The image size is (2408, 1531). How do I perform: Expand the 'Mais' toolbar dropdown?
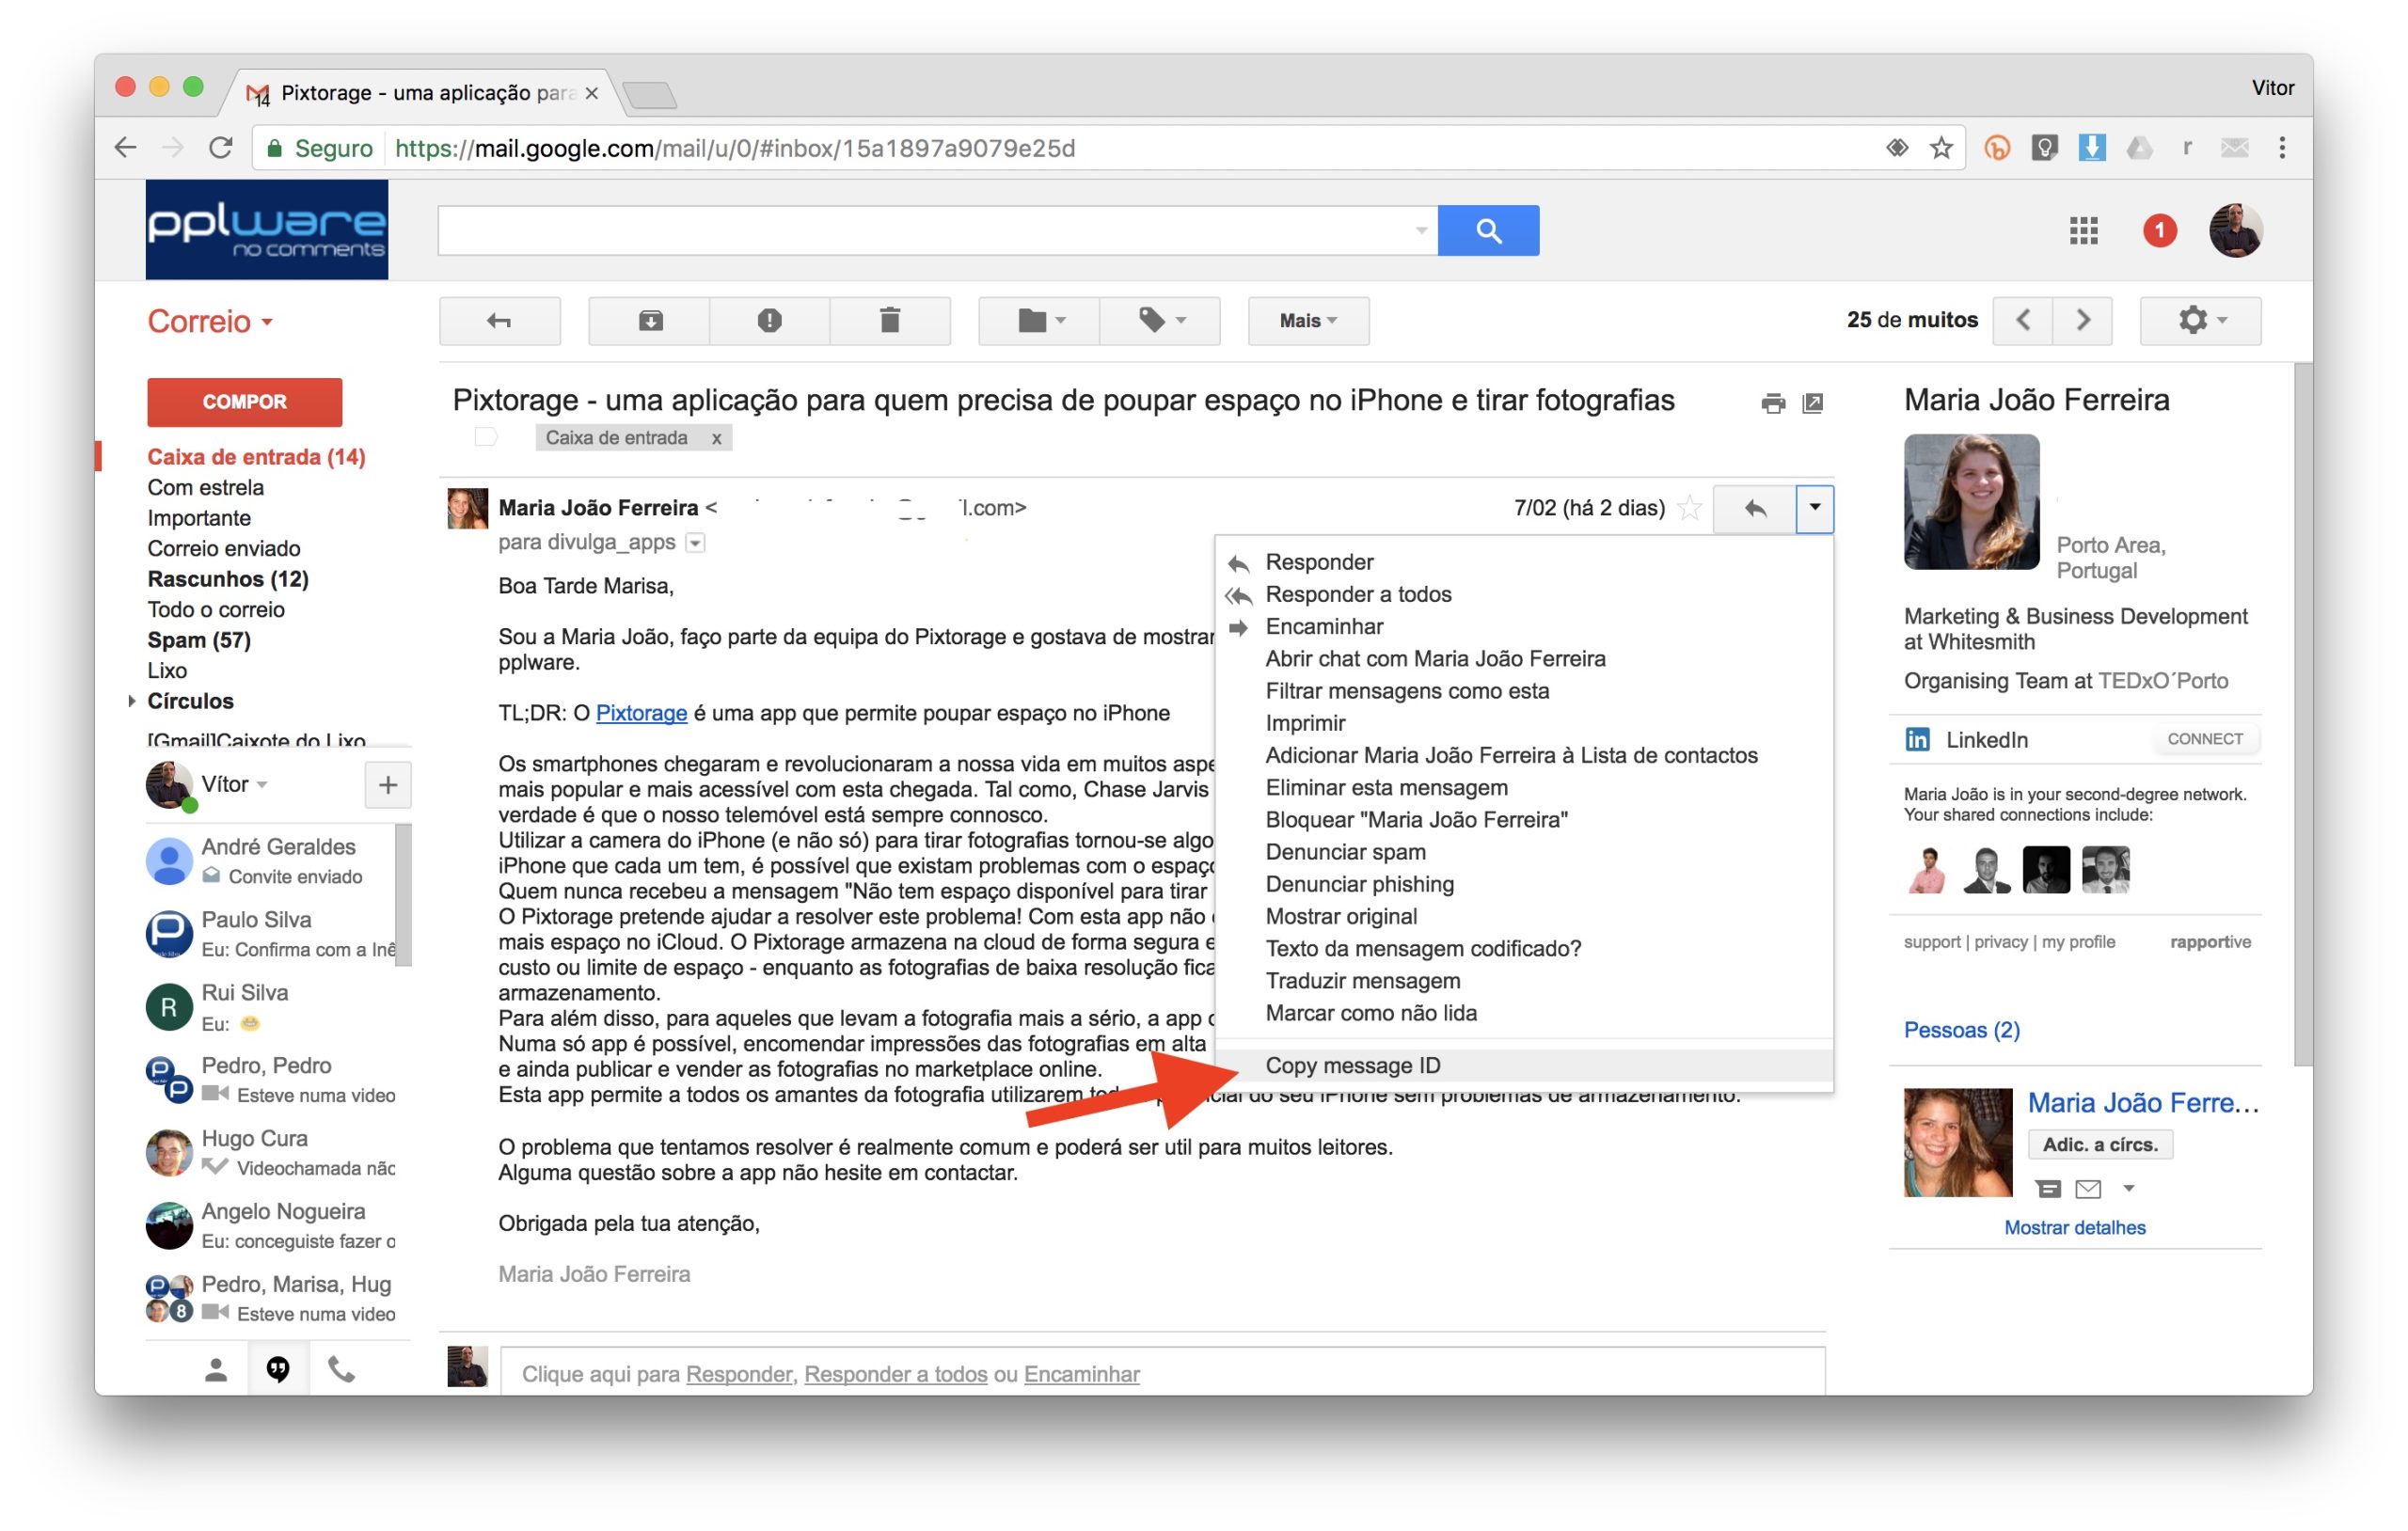[x=1306, y=319]
